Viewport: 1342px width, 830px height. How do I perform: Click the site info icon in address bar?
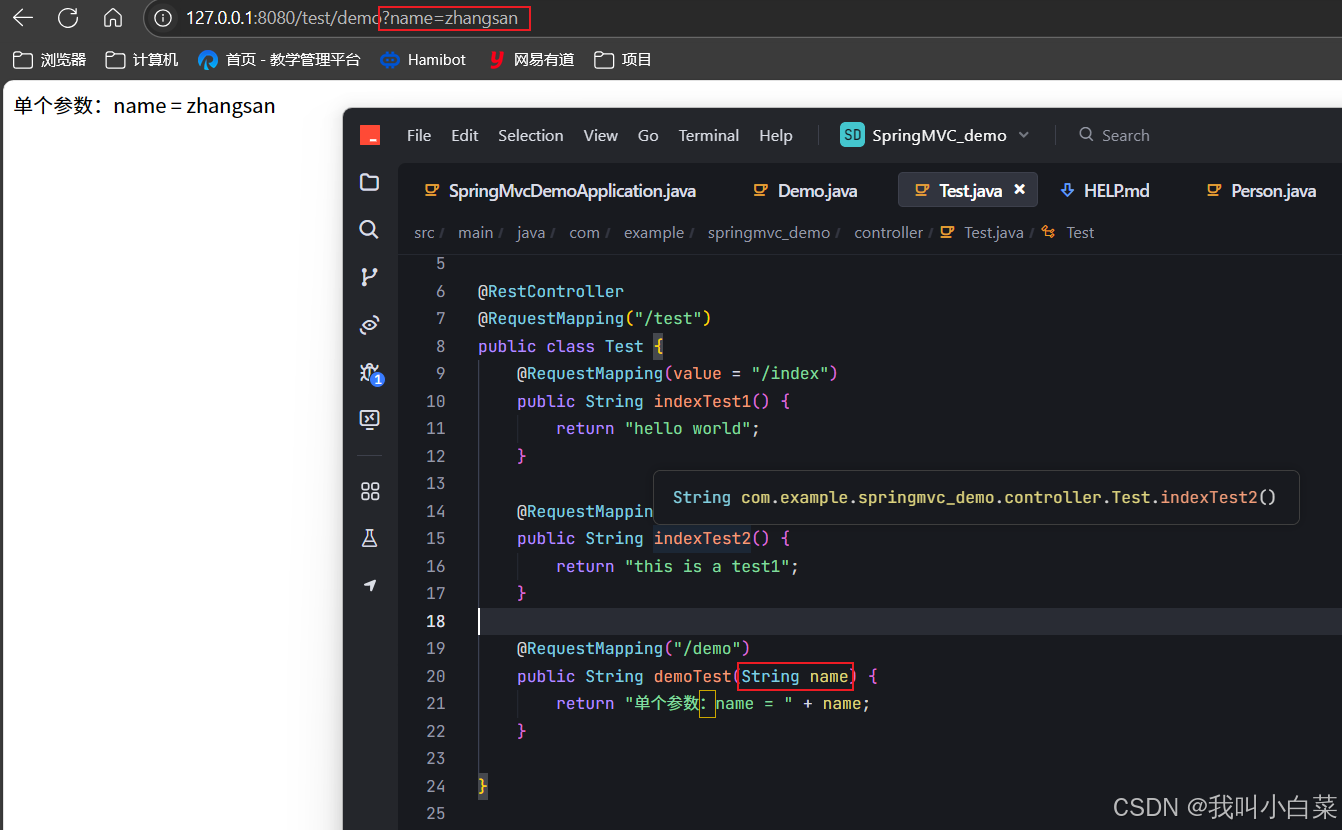pyautogui.click(x=163, y=18)
